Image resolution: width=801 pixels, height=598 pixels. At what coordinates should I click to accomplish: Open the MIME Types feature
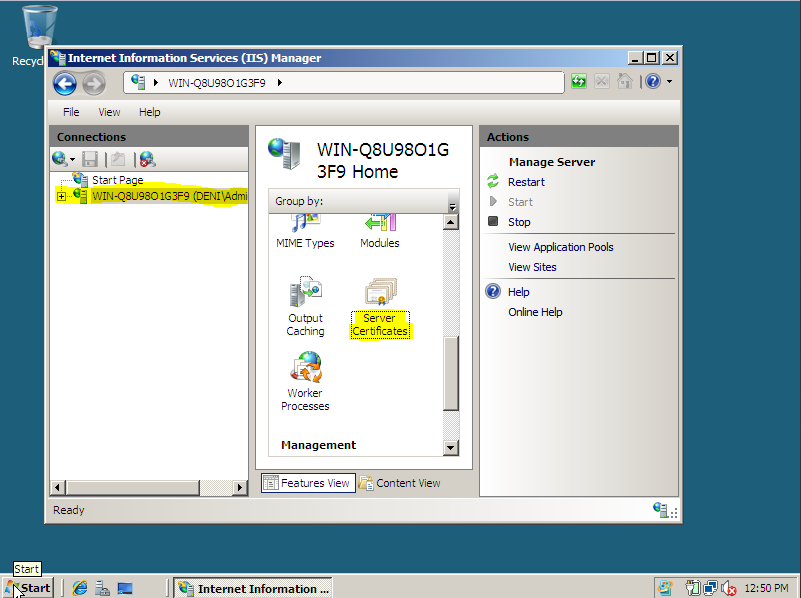(x=305, y=231)
